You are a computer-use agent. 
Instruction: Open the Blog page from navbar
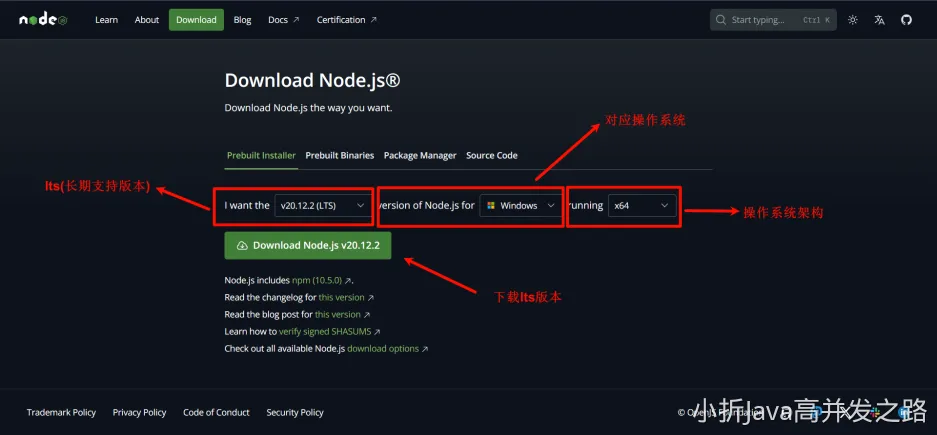point(242,20)
